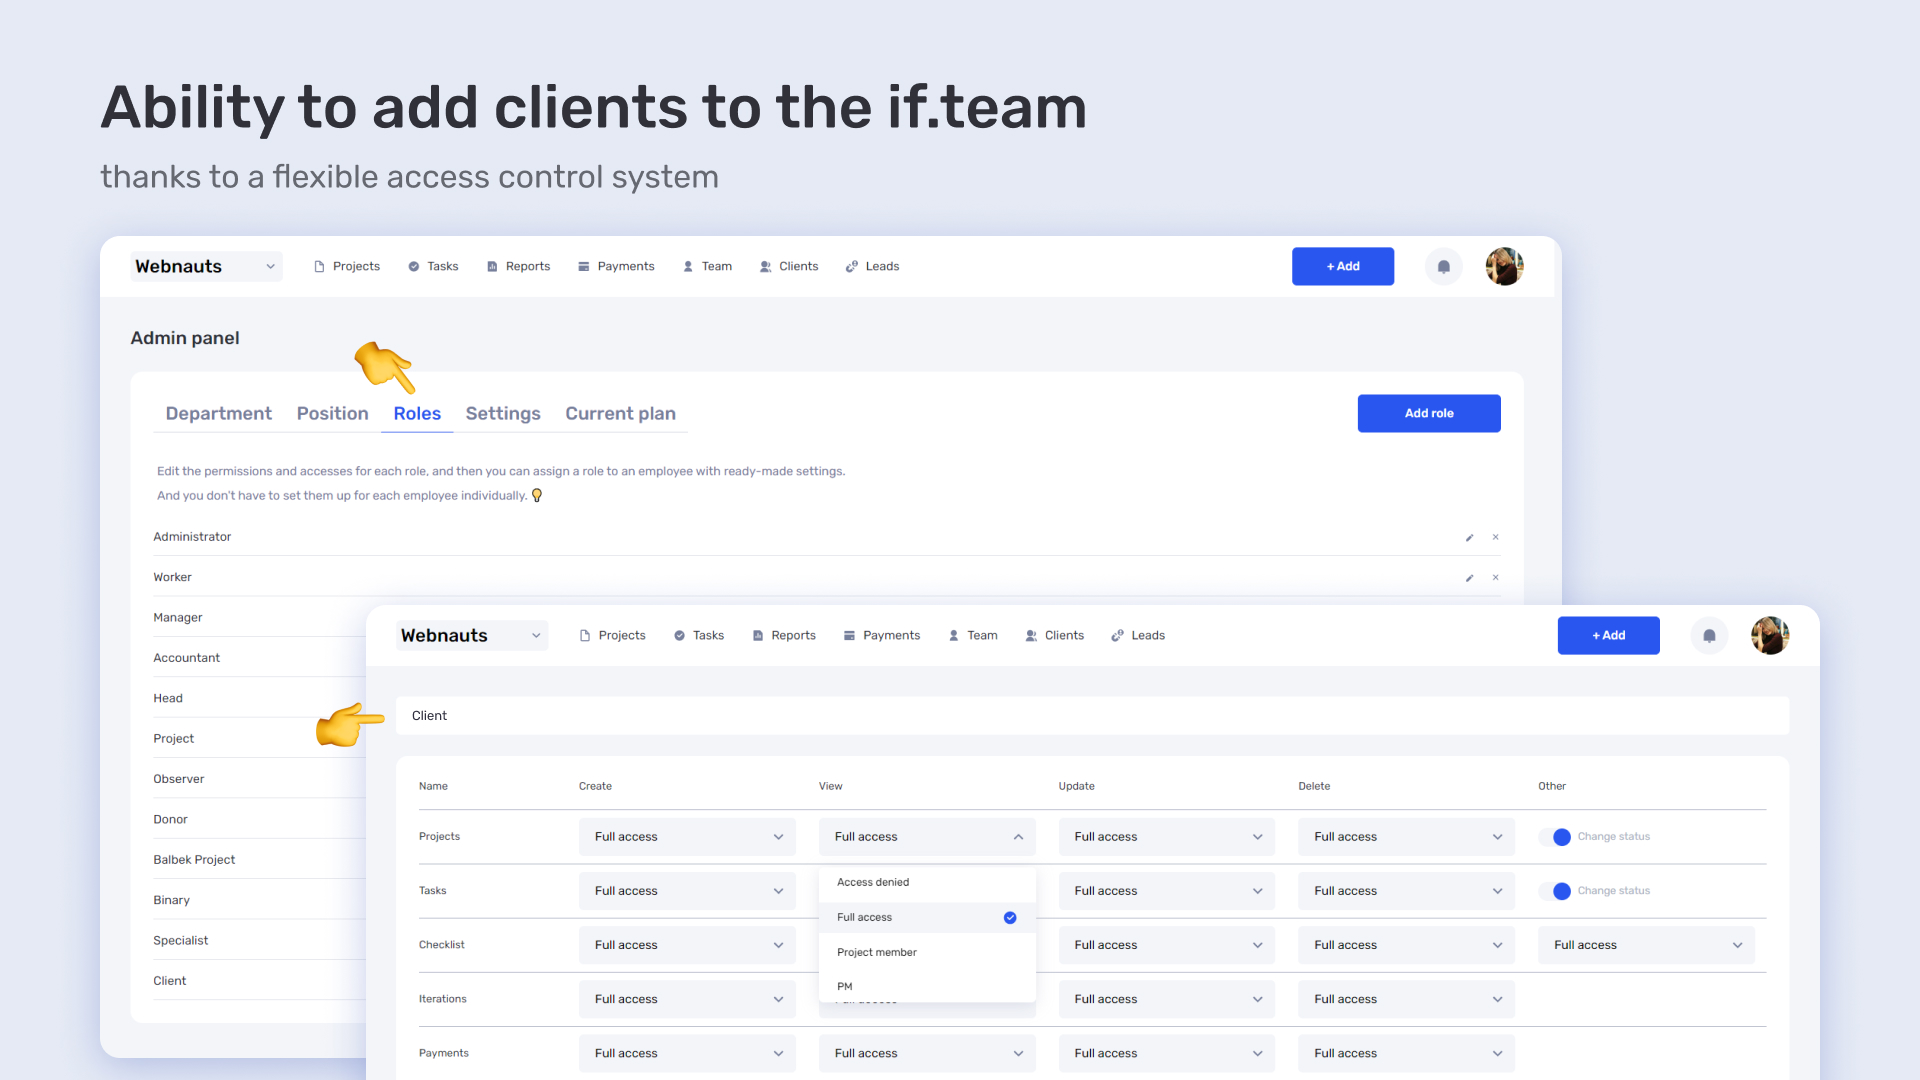Delete the Worker role with x icon
1920x1080 pixels.
pyautogui.click(x=1496, y=577)
